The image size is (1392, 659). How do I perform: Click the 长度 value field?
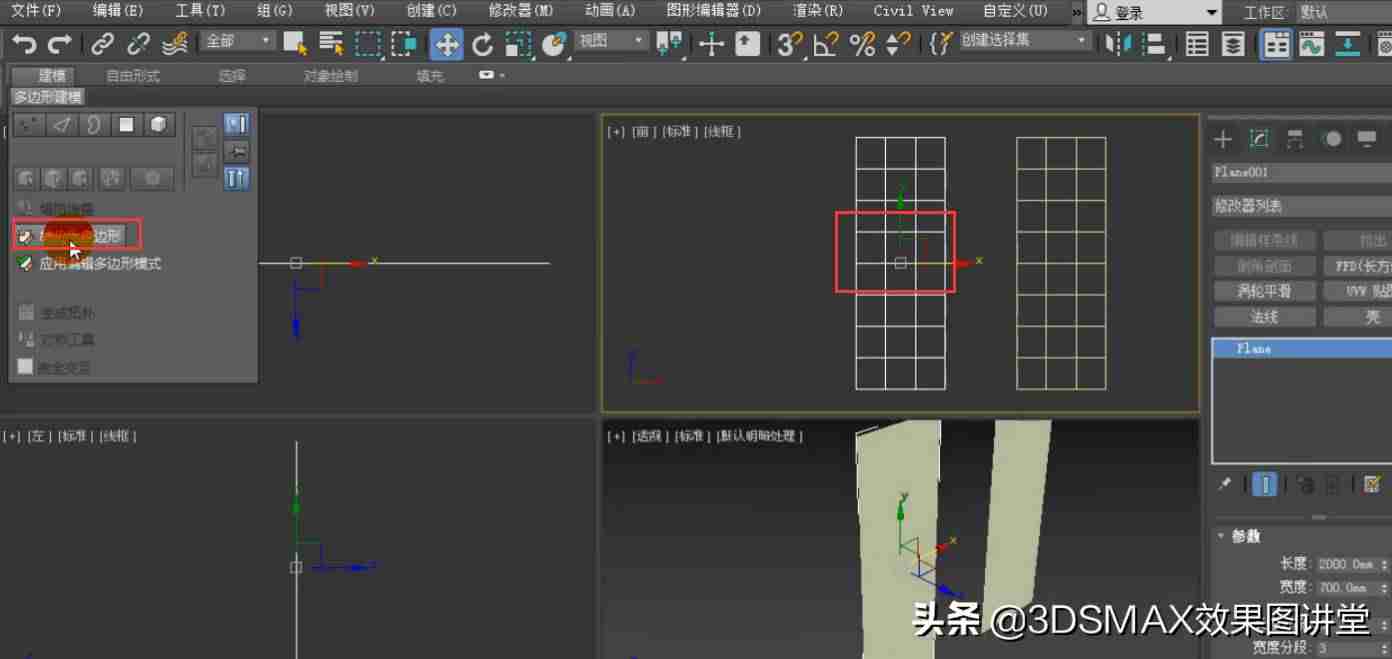tap(1346, 564)
